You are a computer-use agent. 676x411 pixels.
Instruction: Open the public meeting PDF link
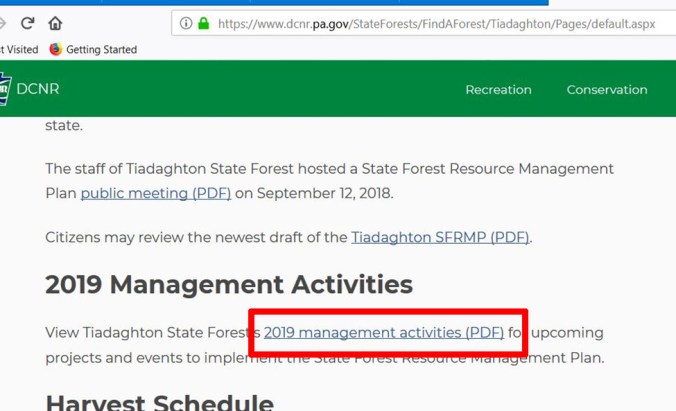pos(155,193)
